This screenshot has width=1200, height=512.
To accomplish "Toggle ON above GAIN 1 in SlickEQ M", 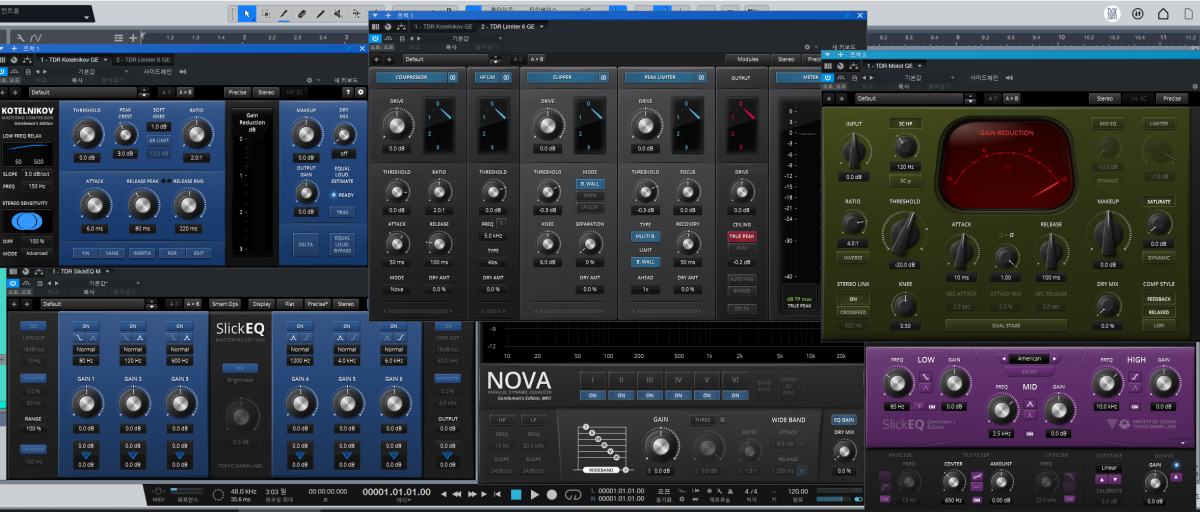I will tap(85, 326).
